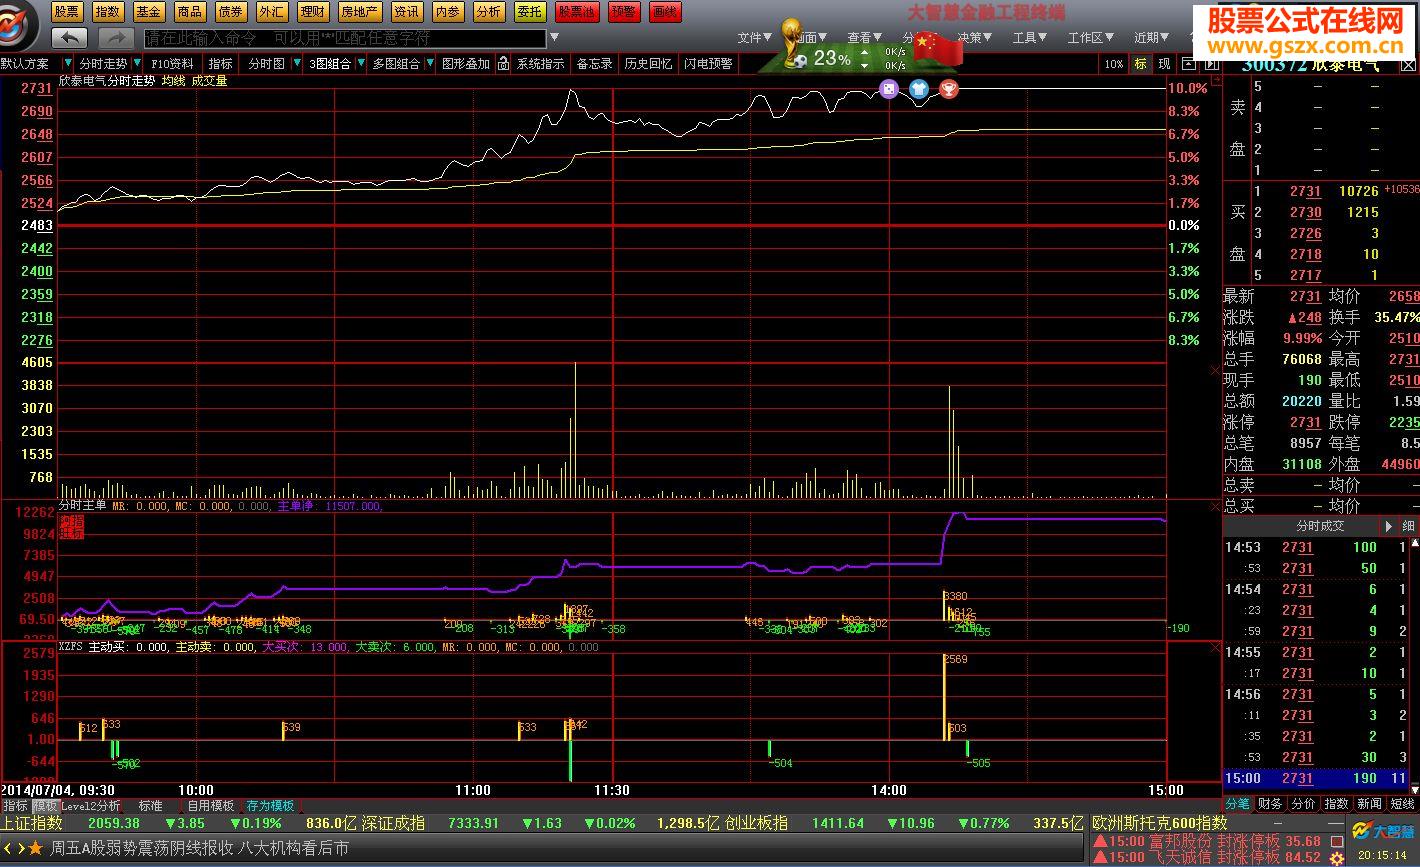
Task: Open the 工作区 menu
Action: (1091, 38)
